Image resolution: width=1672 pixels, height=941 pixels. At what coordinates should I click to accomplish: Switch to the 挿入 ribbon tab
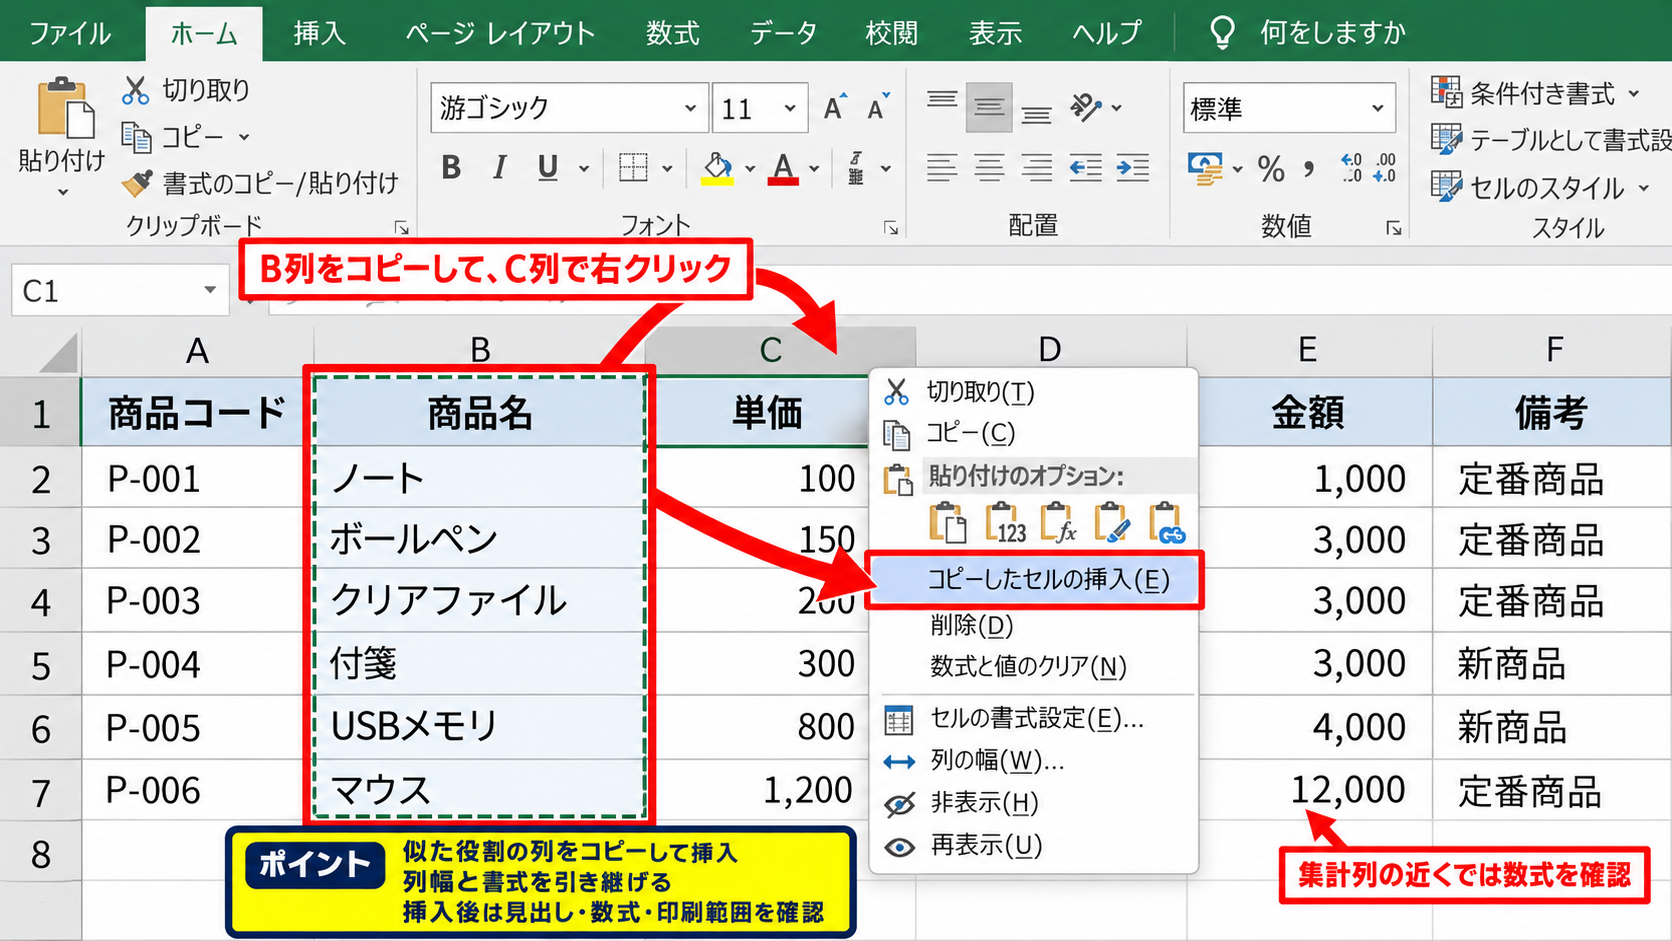click(319, 33)
